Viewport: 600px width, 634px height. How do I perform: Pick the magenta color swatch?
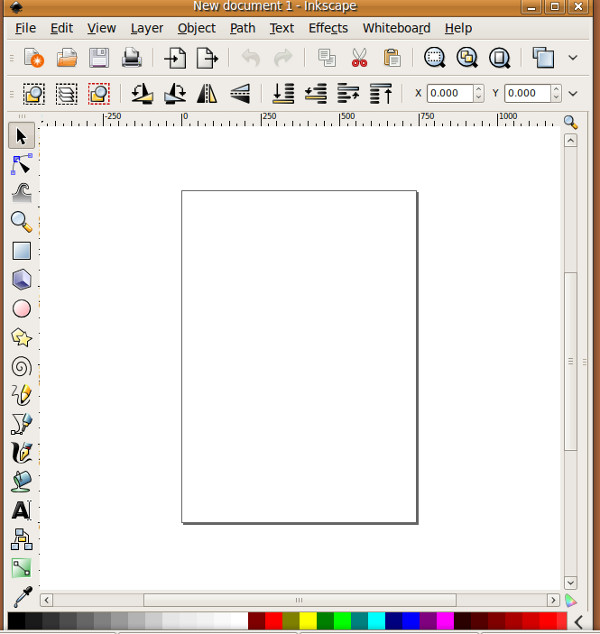[x=445, y=621]
